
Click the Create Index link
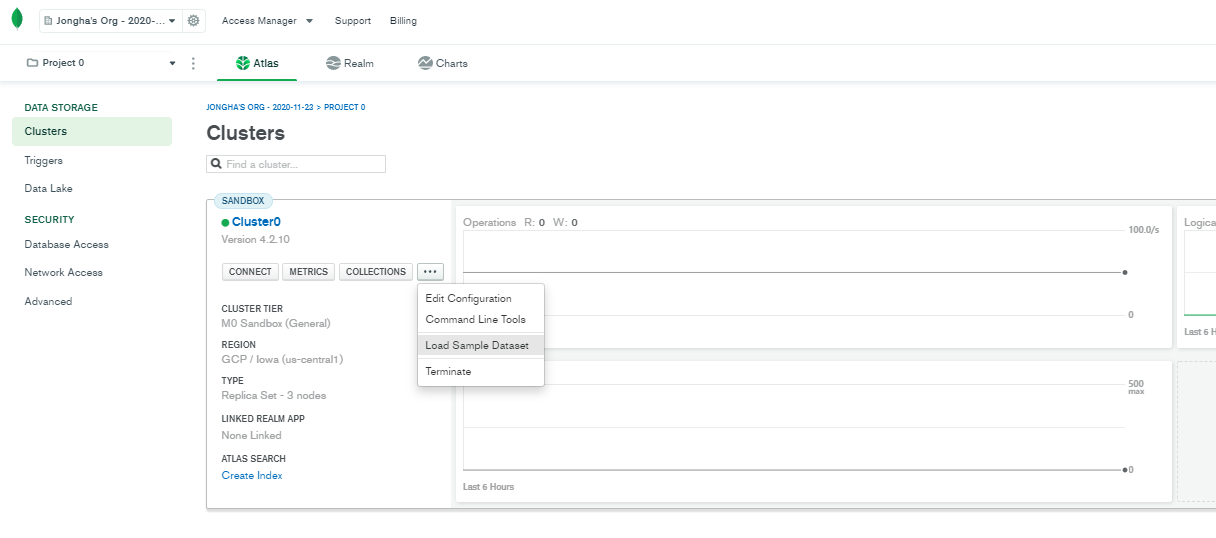[252, 475]
